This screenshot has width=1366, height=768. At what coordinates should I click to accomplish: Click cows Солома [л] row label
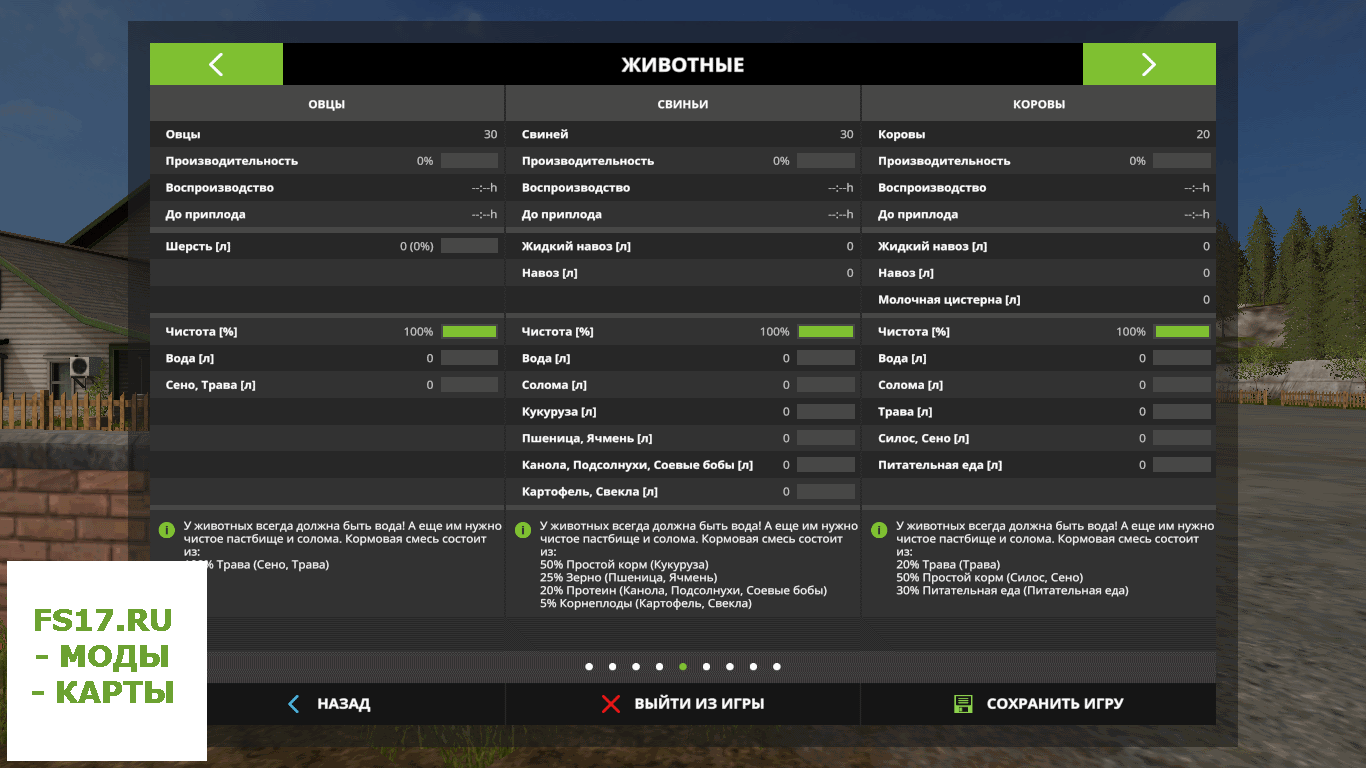910,385
